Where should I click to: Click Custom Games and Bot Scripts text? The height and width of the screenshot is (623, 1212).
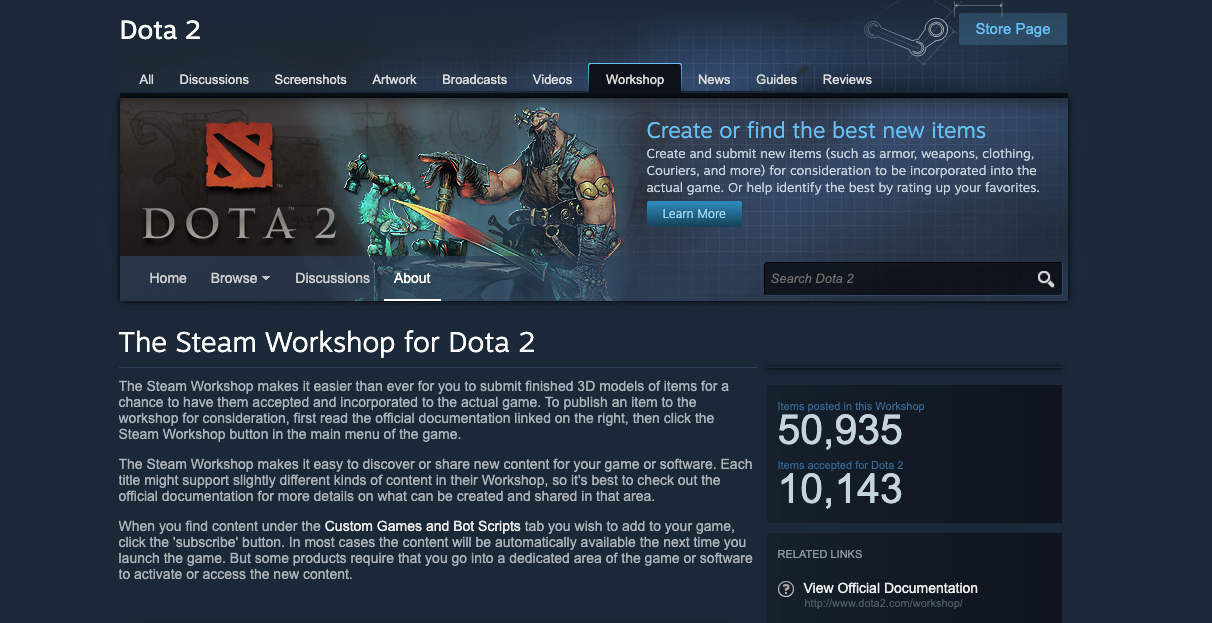coord(423,526)
